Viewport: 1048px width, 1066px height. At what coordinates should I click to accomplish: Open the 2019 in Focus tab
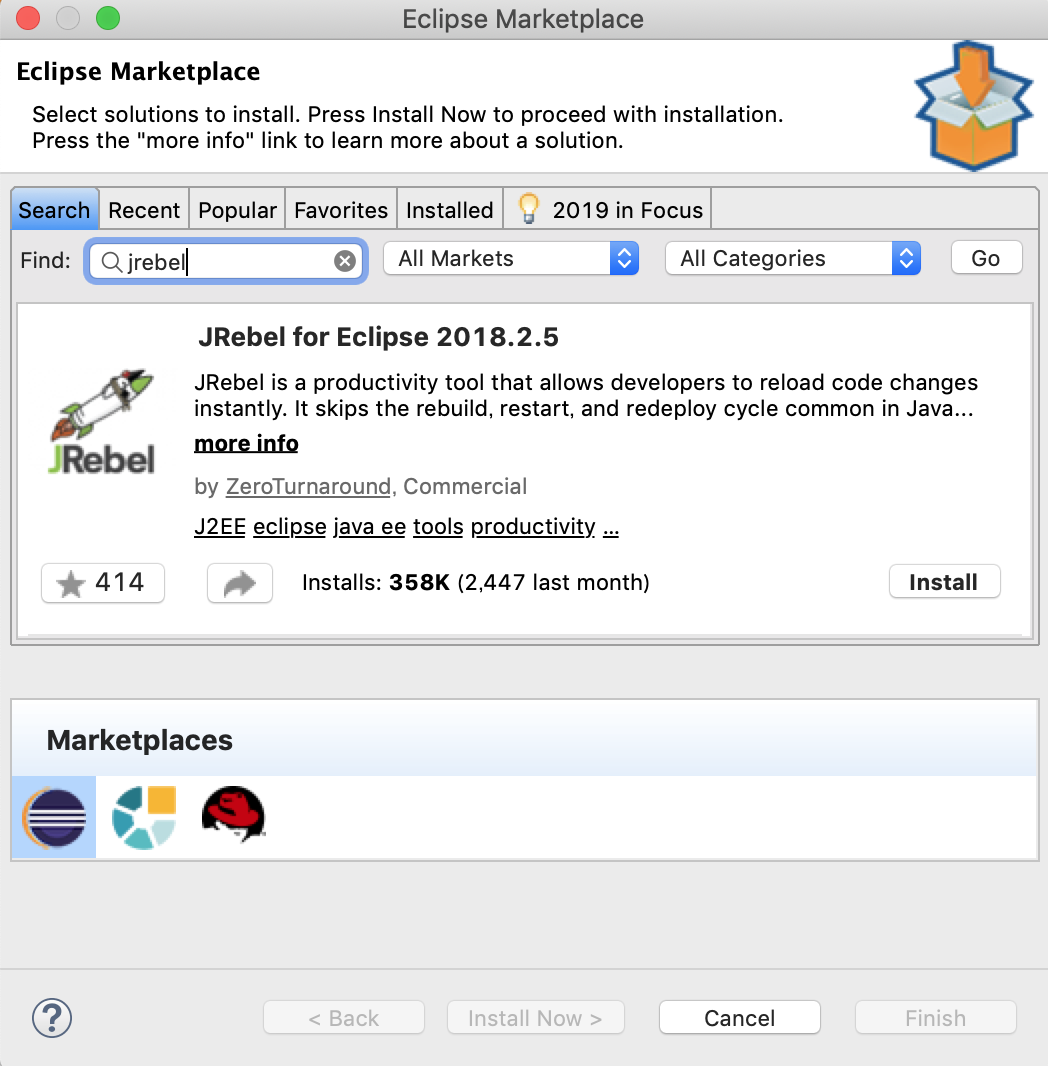(610, 210)
